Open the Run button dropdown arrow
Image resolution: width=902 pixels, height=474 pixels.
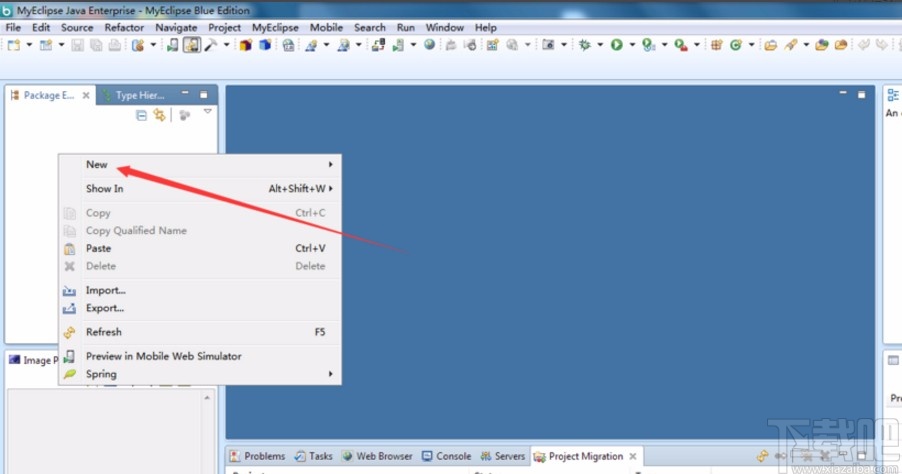632,45
